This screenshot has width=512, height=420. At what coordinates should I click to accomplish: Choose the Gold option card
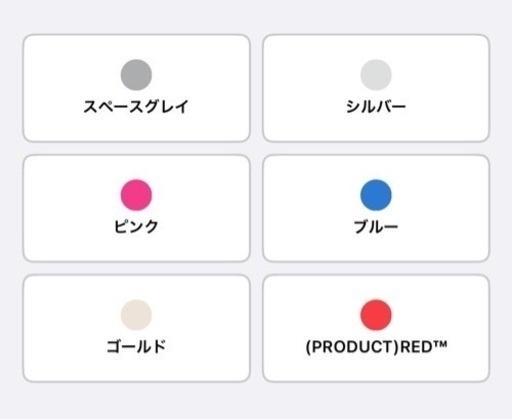pos(136,328)
